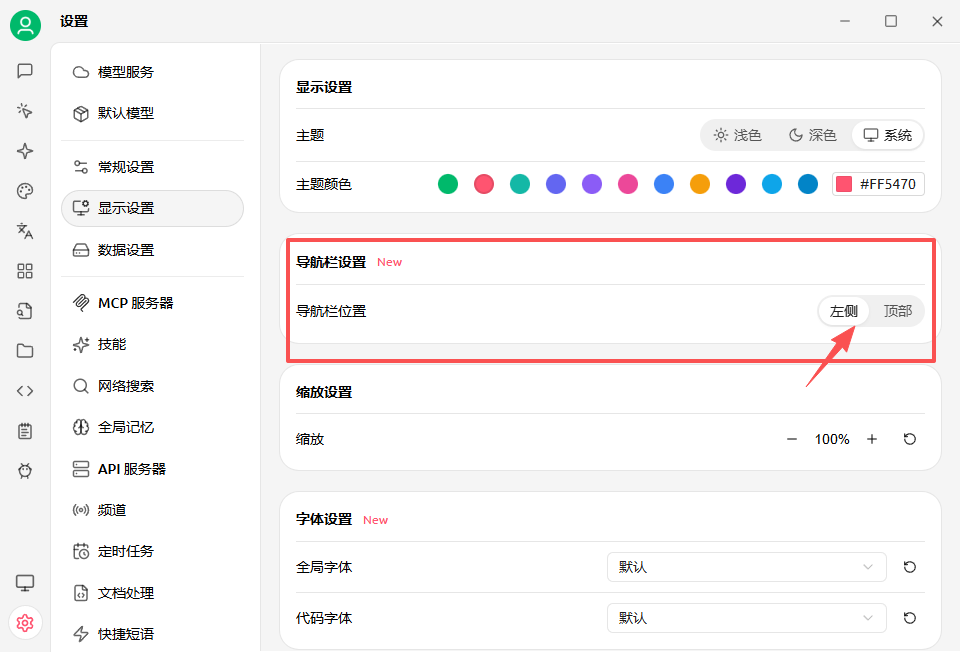Click the 导航栏位置 label
Viewport: 960px width, 652px height.
pyautogui.click(x=331, y=311)
